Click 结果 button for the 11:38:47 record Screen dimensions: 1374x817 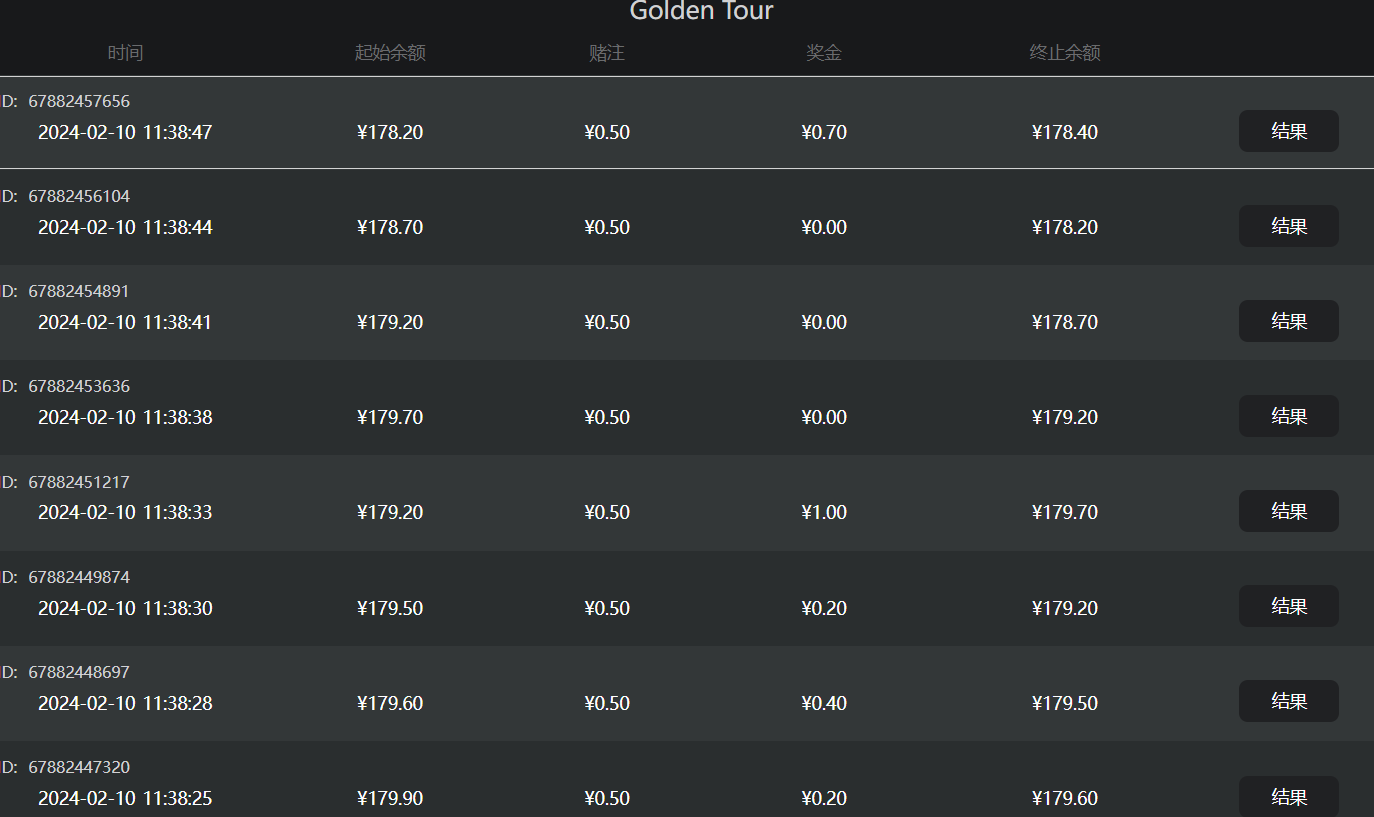pos(1288,131)
